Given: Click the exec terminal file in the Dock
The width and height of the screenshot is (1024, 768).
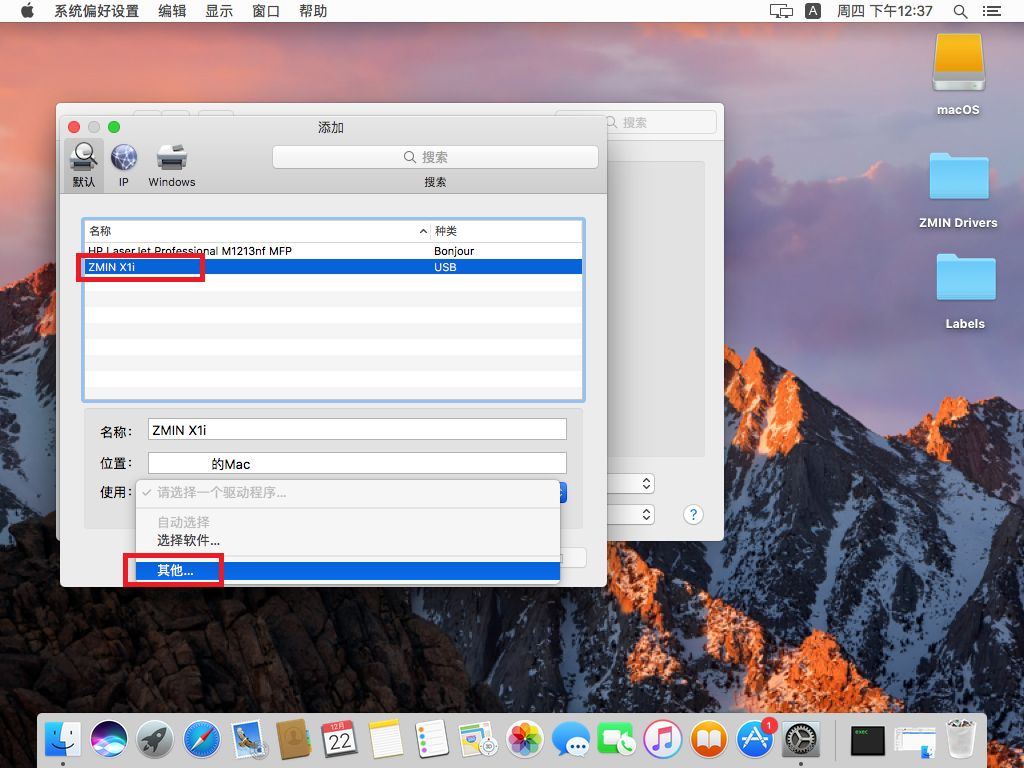Looking at the screenshot, I should (x=868, y=741).
